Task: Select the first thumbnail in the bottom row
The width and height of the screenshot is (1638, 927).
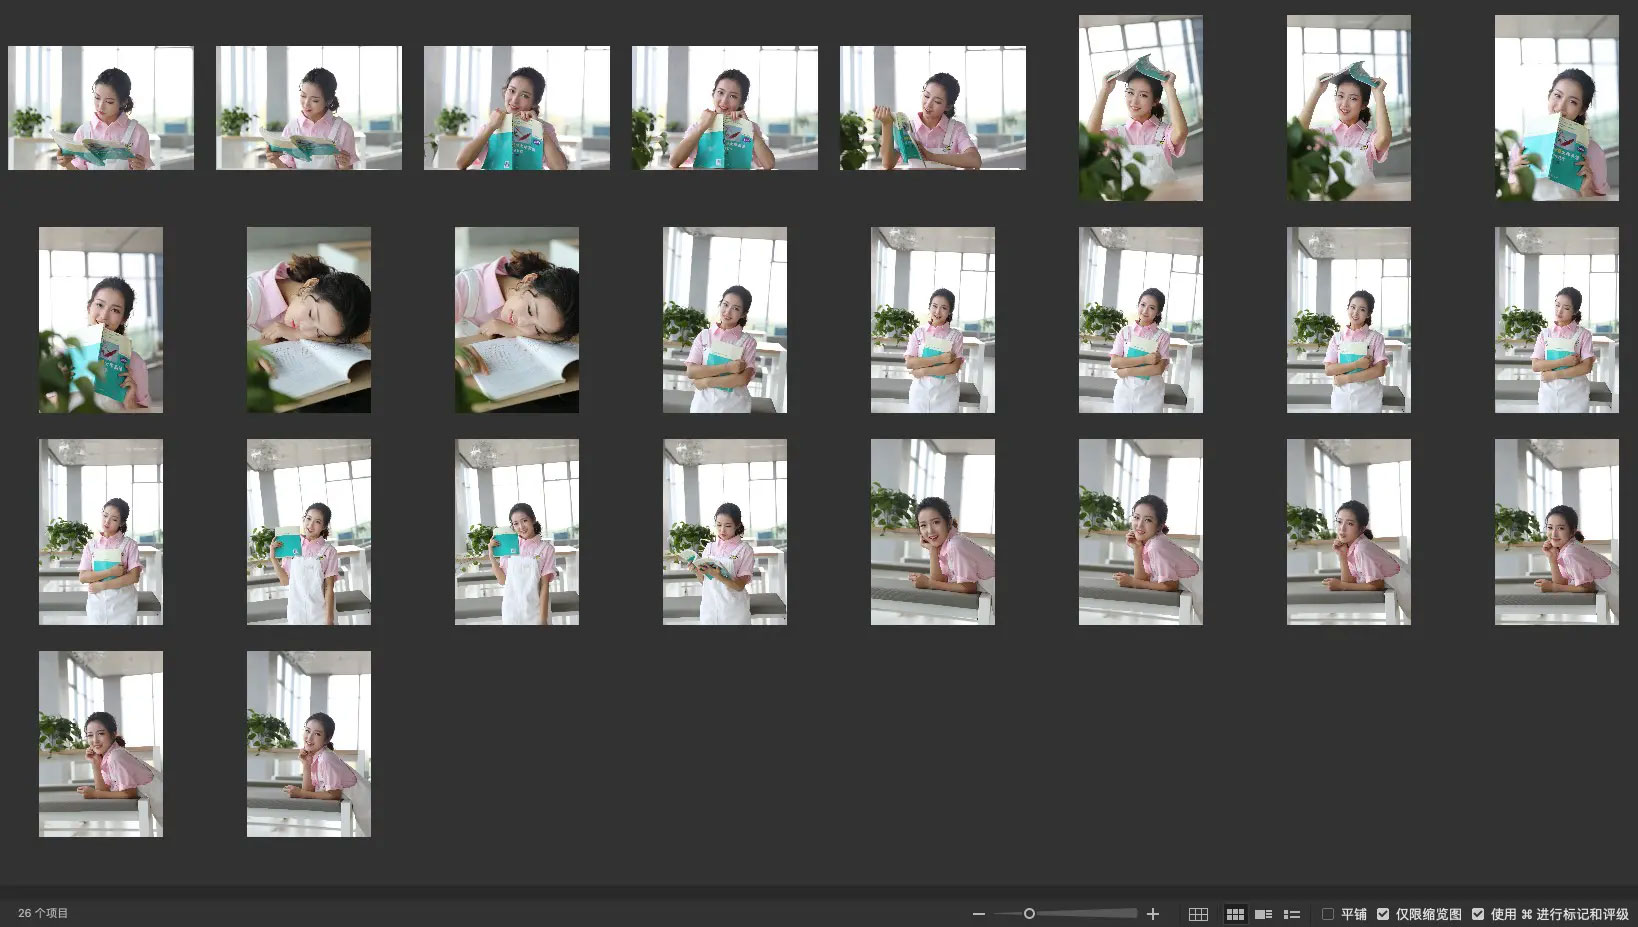Action: [101, 744]
